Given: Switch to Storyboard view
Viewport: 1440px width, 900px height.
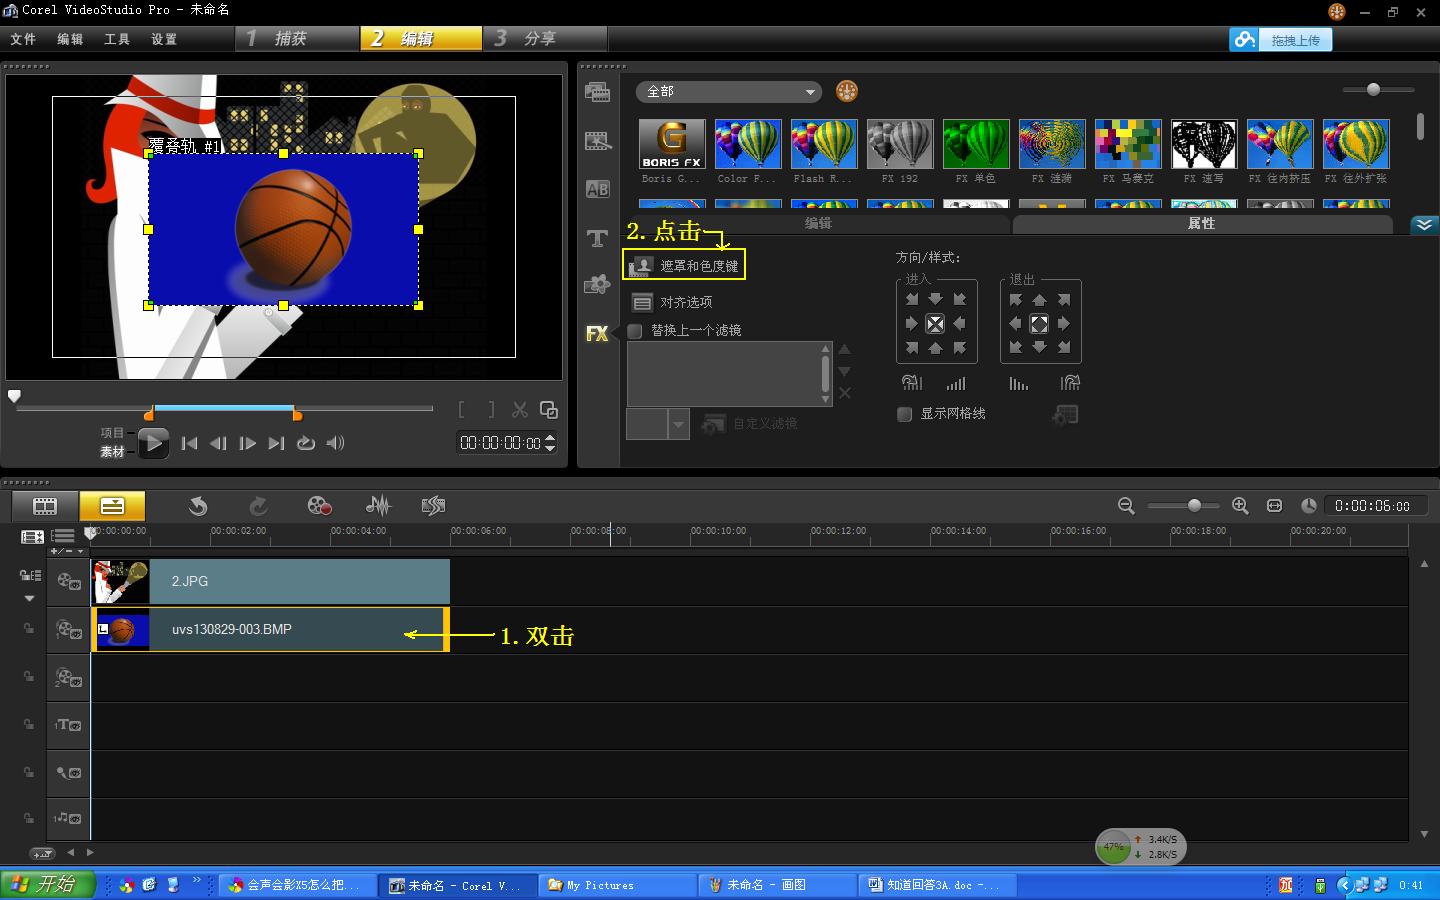Looking at the screenshot, I should (x=45, y=506).
